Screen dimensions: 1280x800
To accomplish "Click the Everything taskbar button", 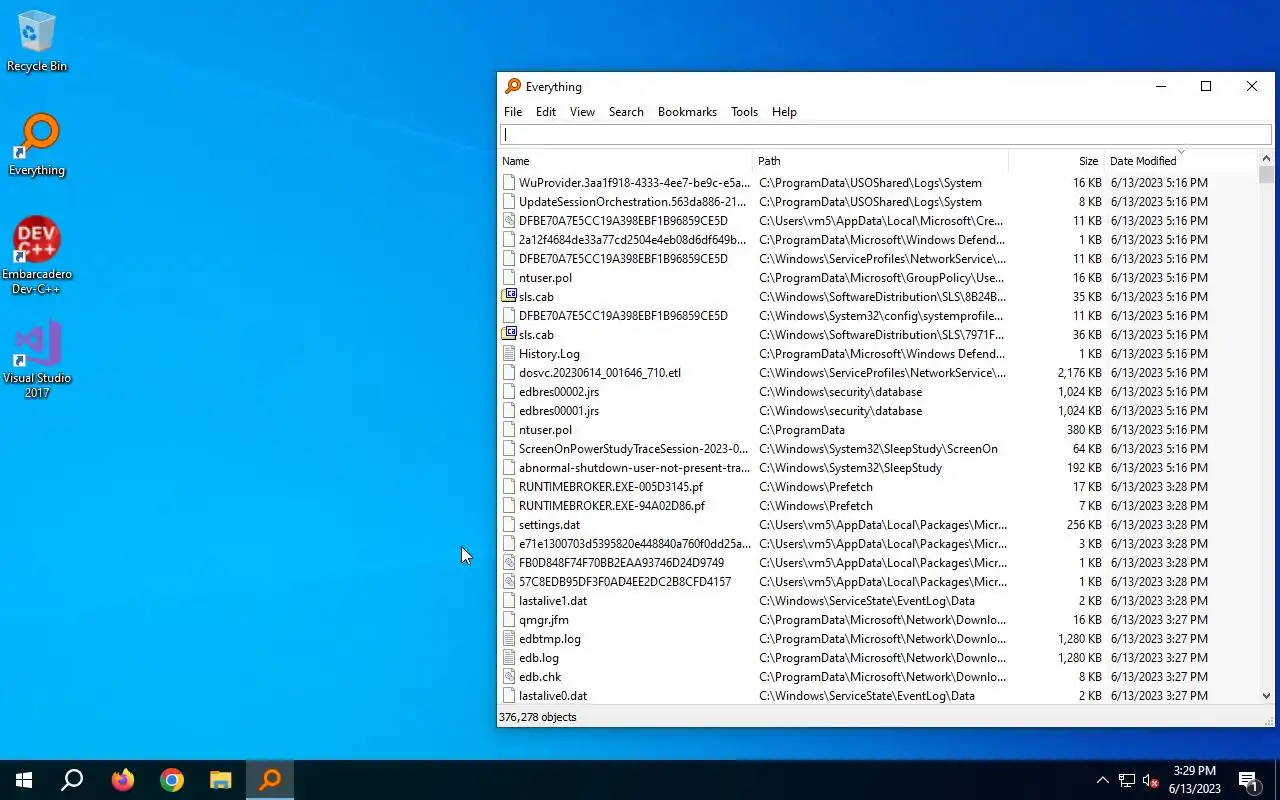I will point(270,780).
